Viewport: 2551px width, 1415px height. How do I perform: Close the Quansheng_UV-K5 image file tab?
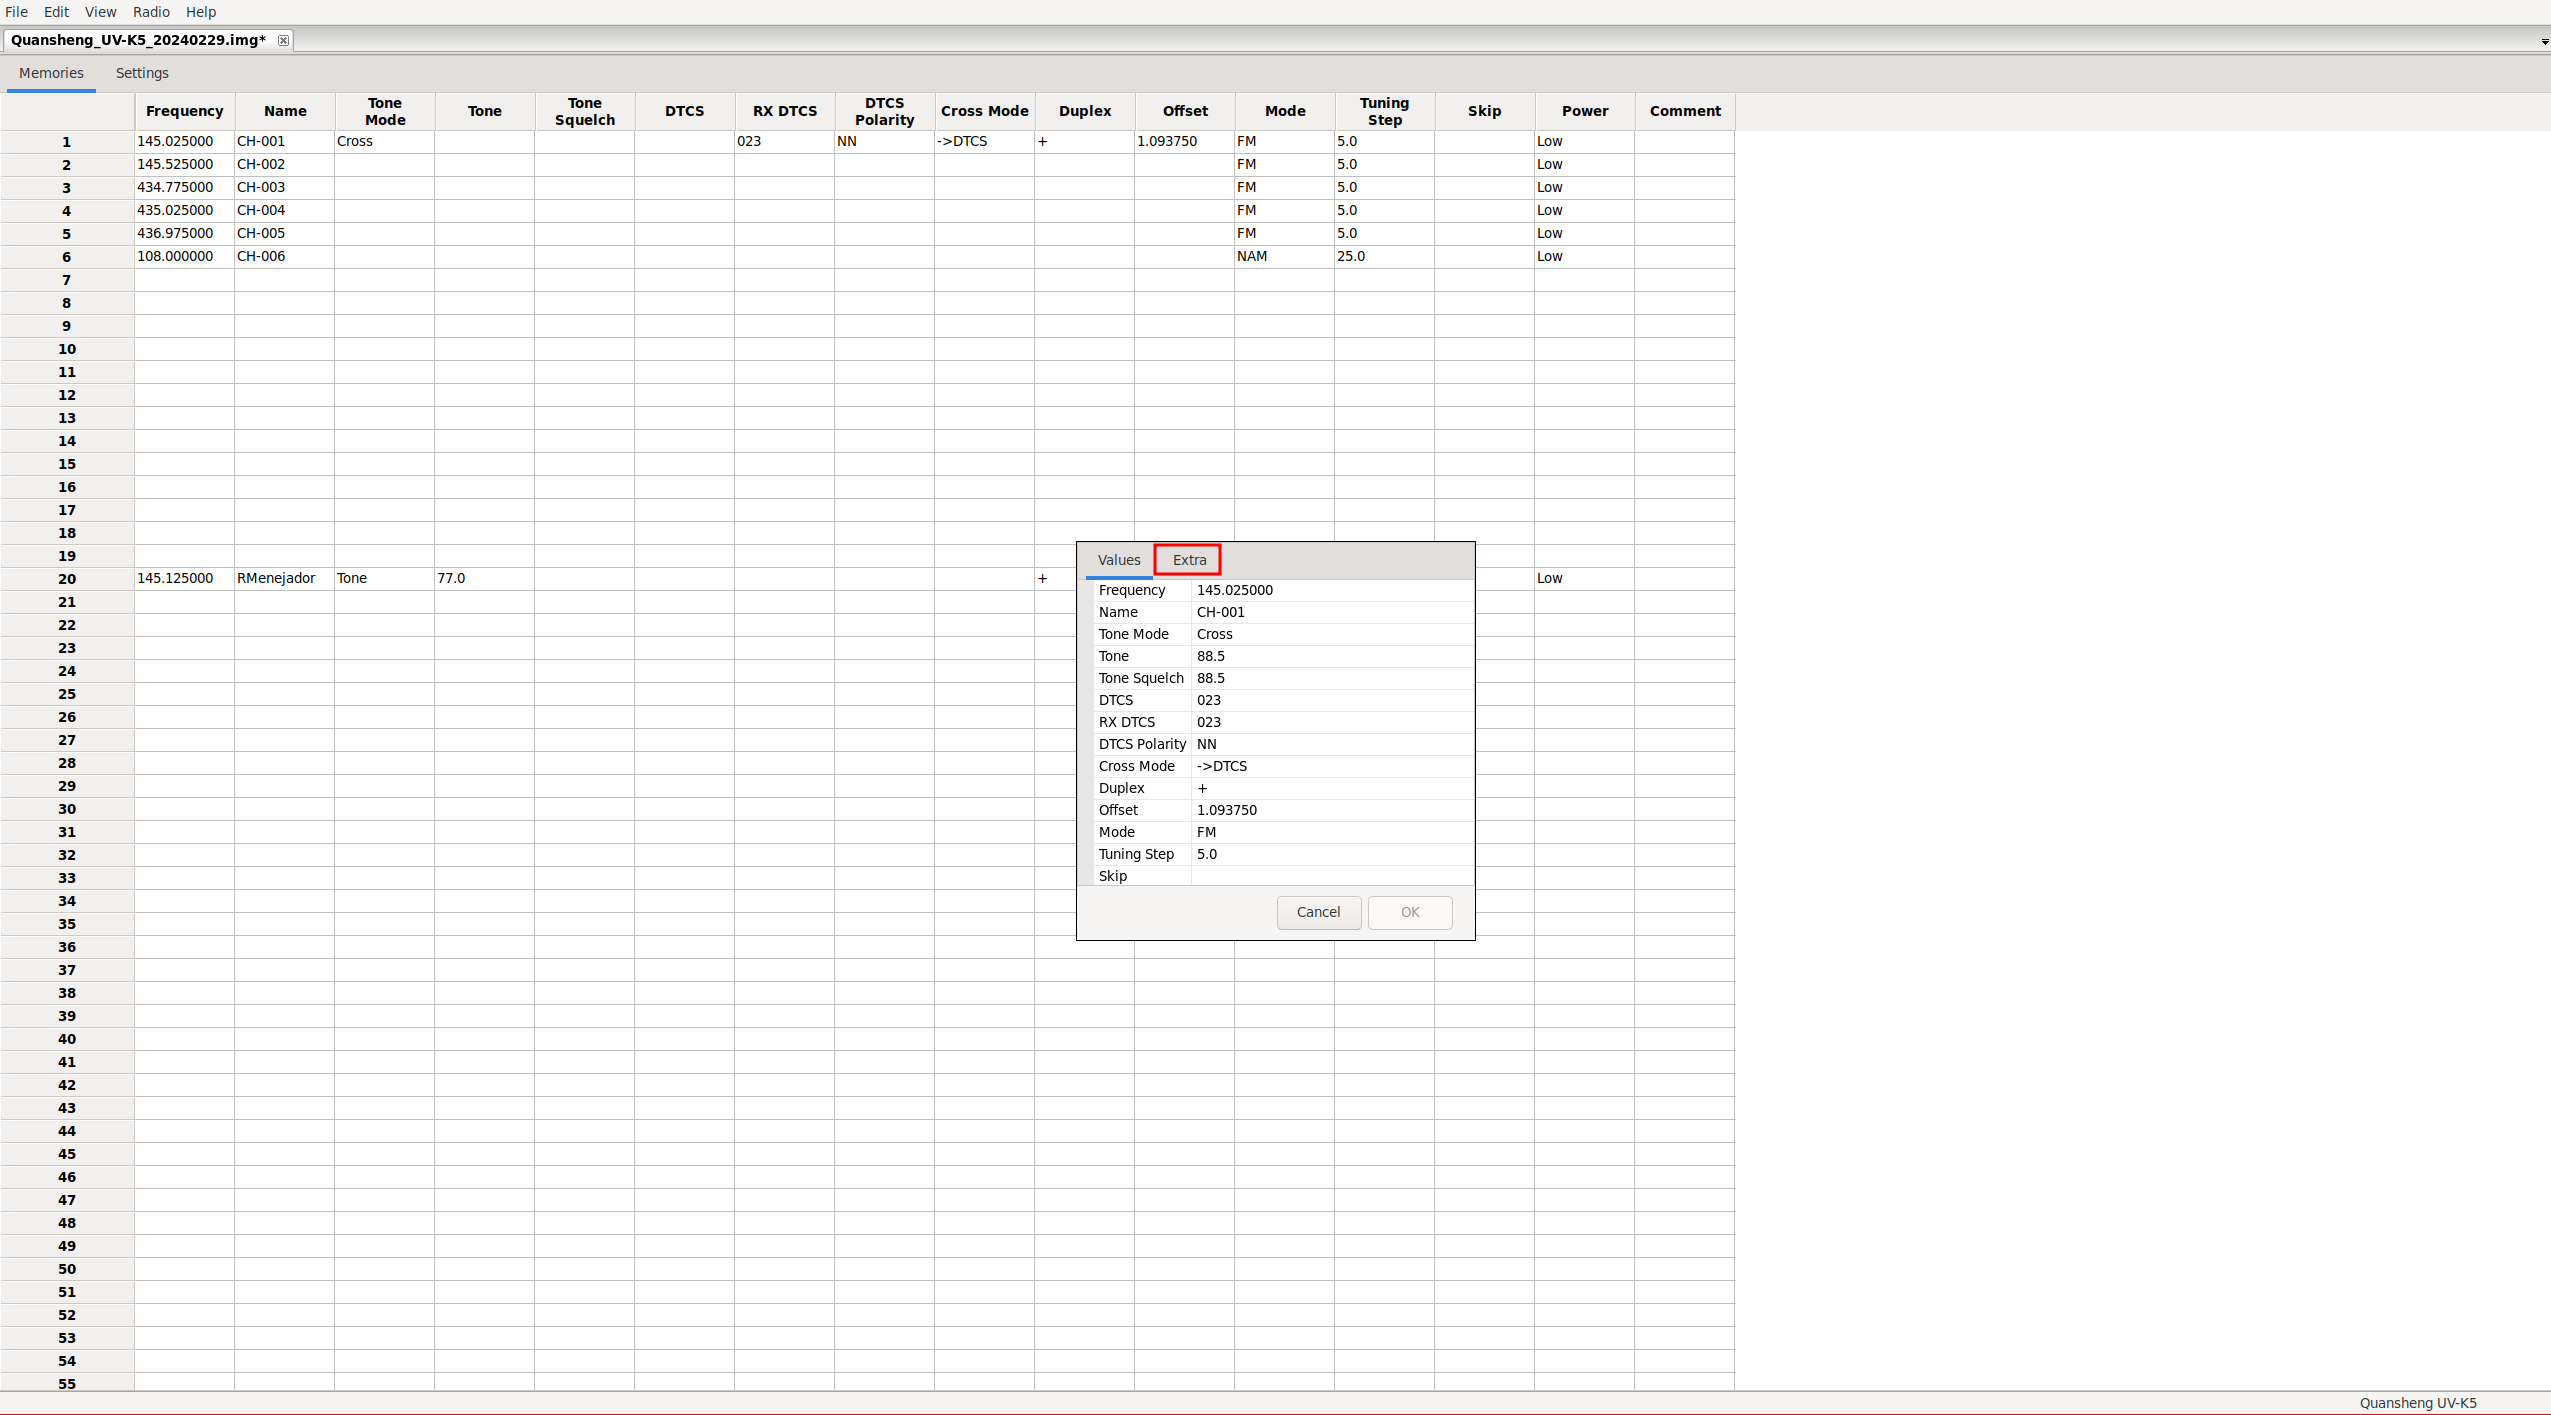[283, 40]
